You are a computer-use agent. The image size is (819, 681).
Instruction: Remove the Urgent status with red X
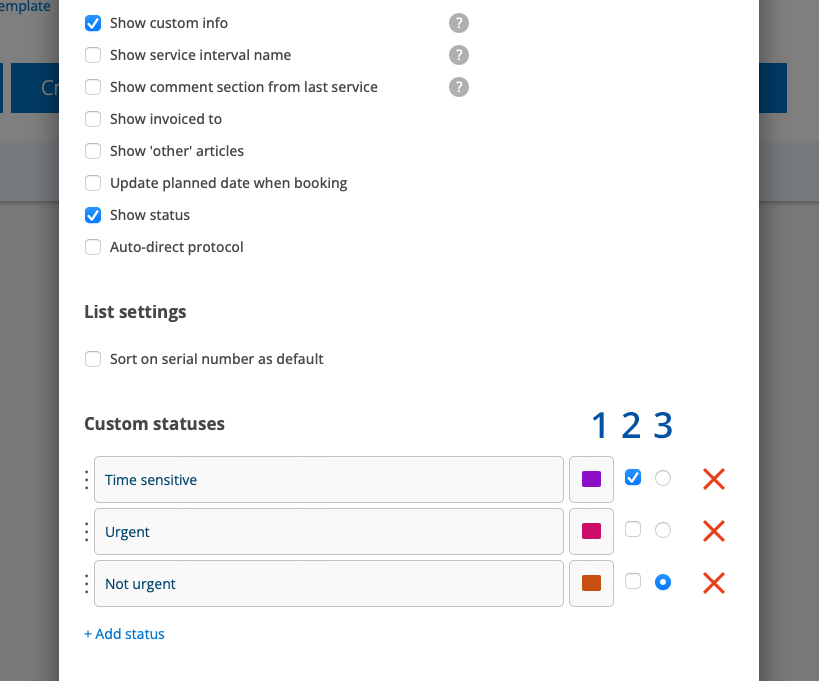[713, 531]
